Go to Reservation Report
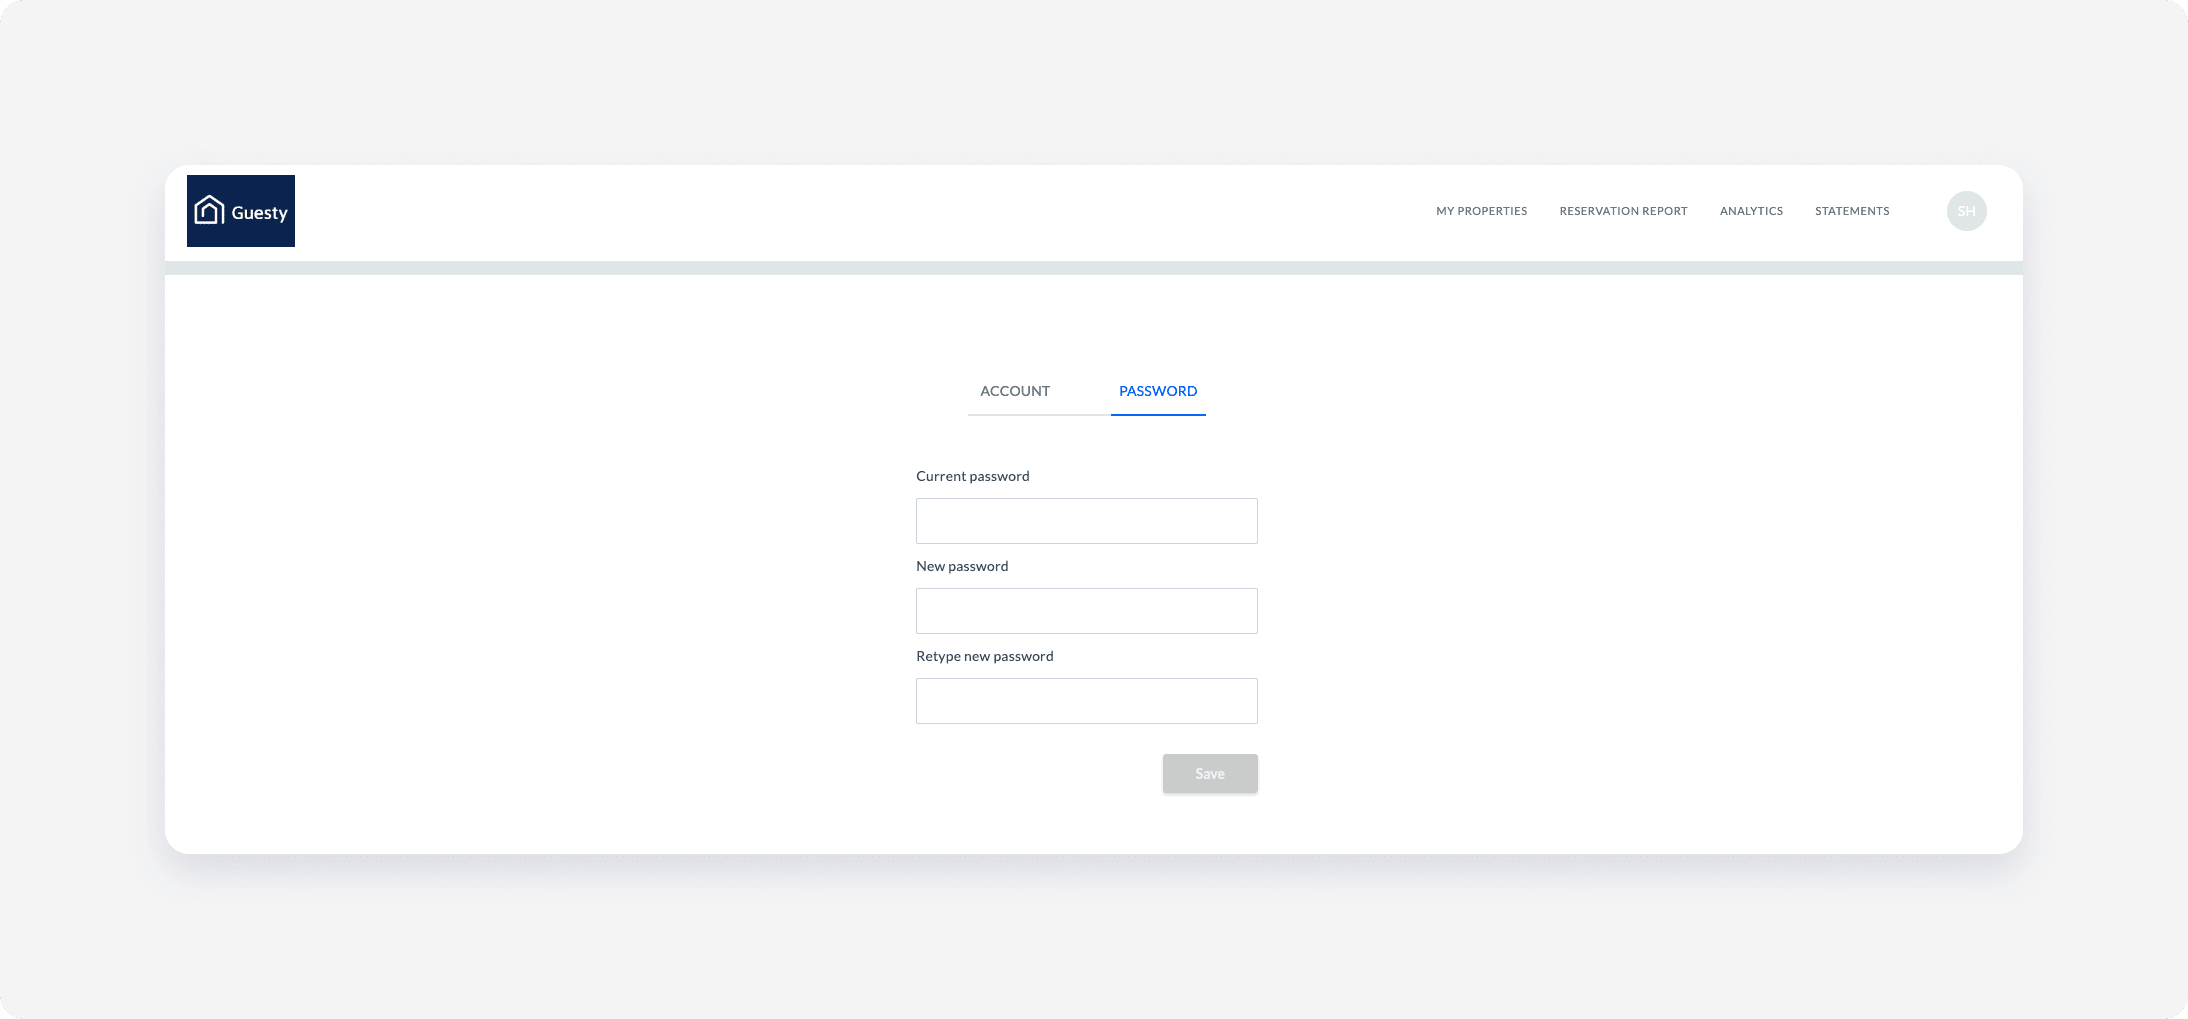This screenshot has width=2188, height=1019. pyautogui.click(x=1623, y=211)
